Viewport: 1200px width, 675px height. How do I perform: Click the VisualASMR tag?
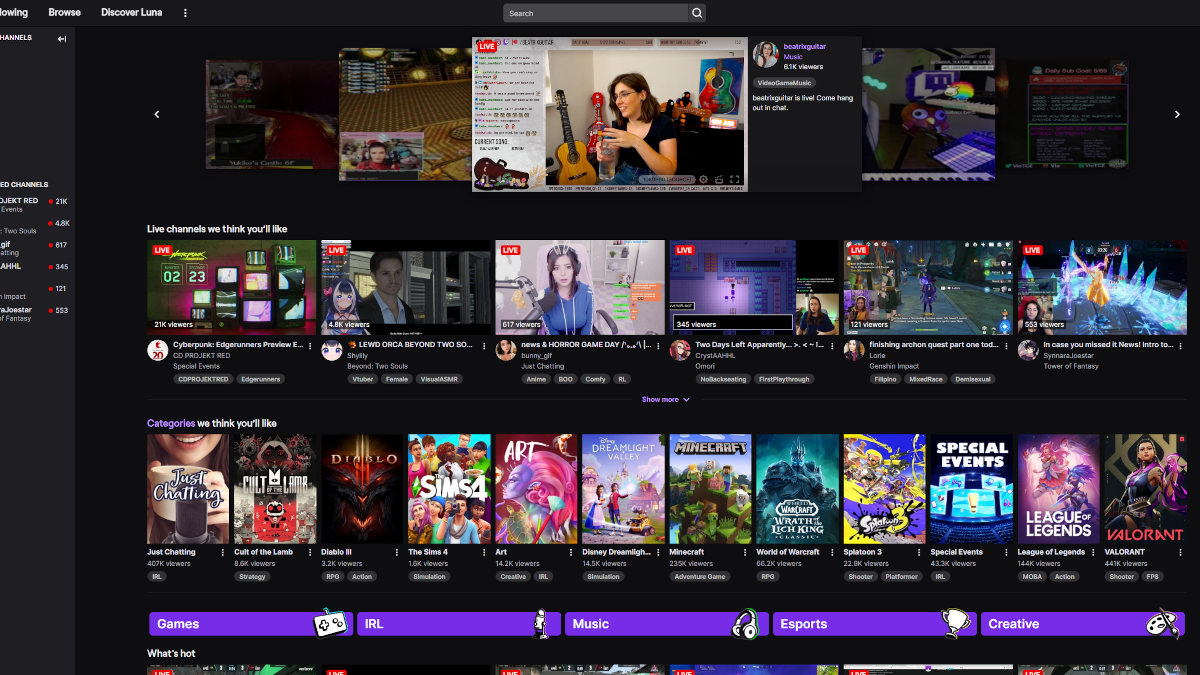[439, 380]
